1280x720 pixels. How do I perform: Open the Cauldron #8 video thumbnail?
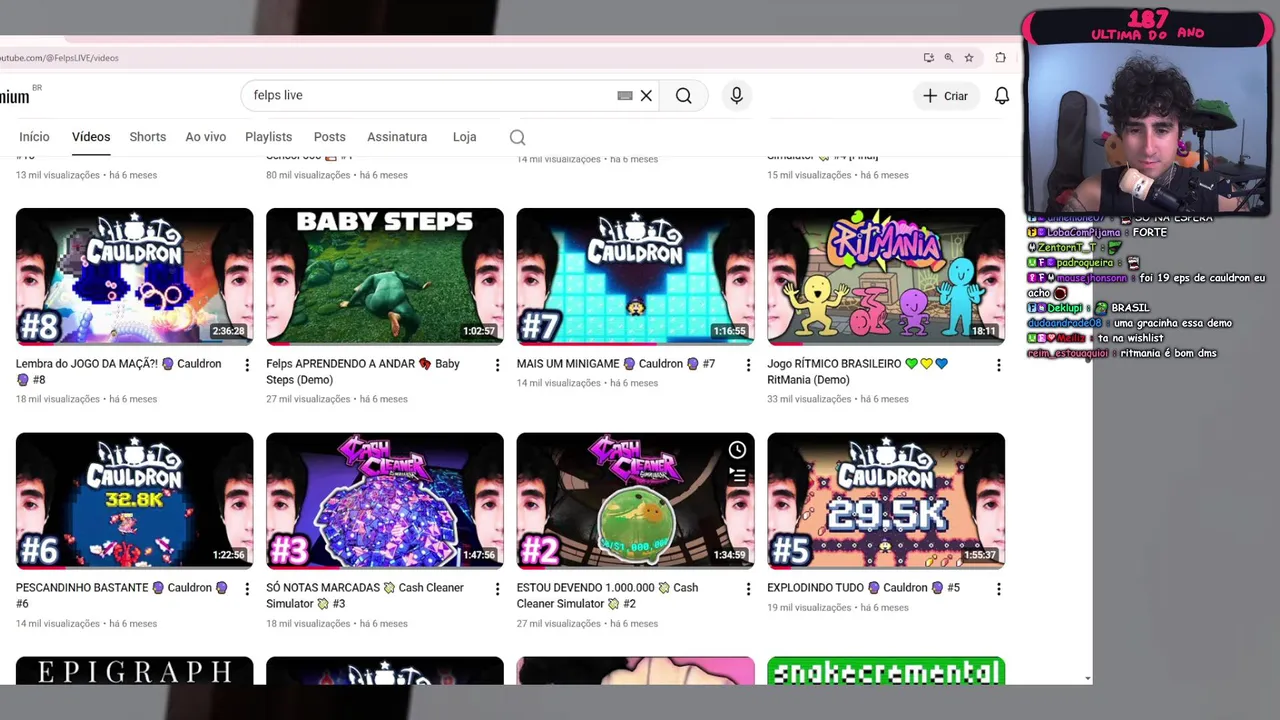(x=135, y=276)
